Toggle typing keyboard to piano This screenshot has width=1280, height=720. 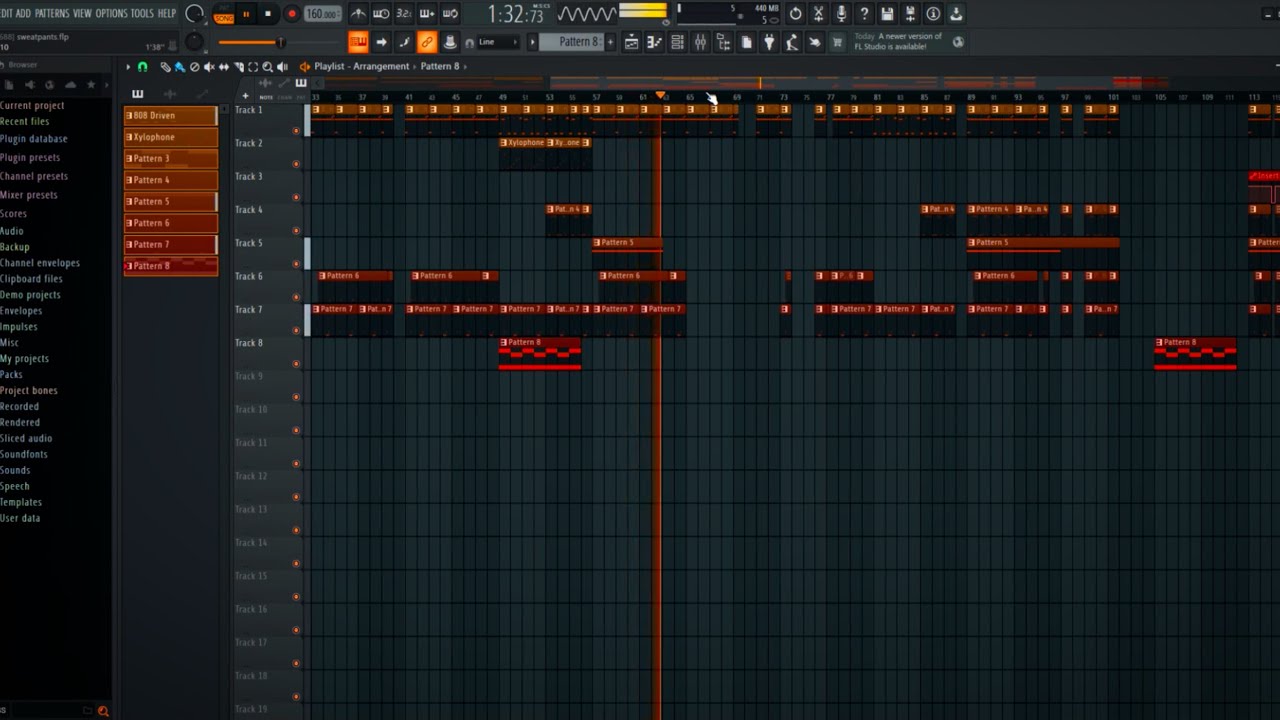pyautogui.click(x=358, y=42)
